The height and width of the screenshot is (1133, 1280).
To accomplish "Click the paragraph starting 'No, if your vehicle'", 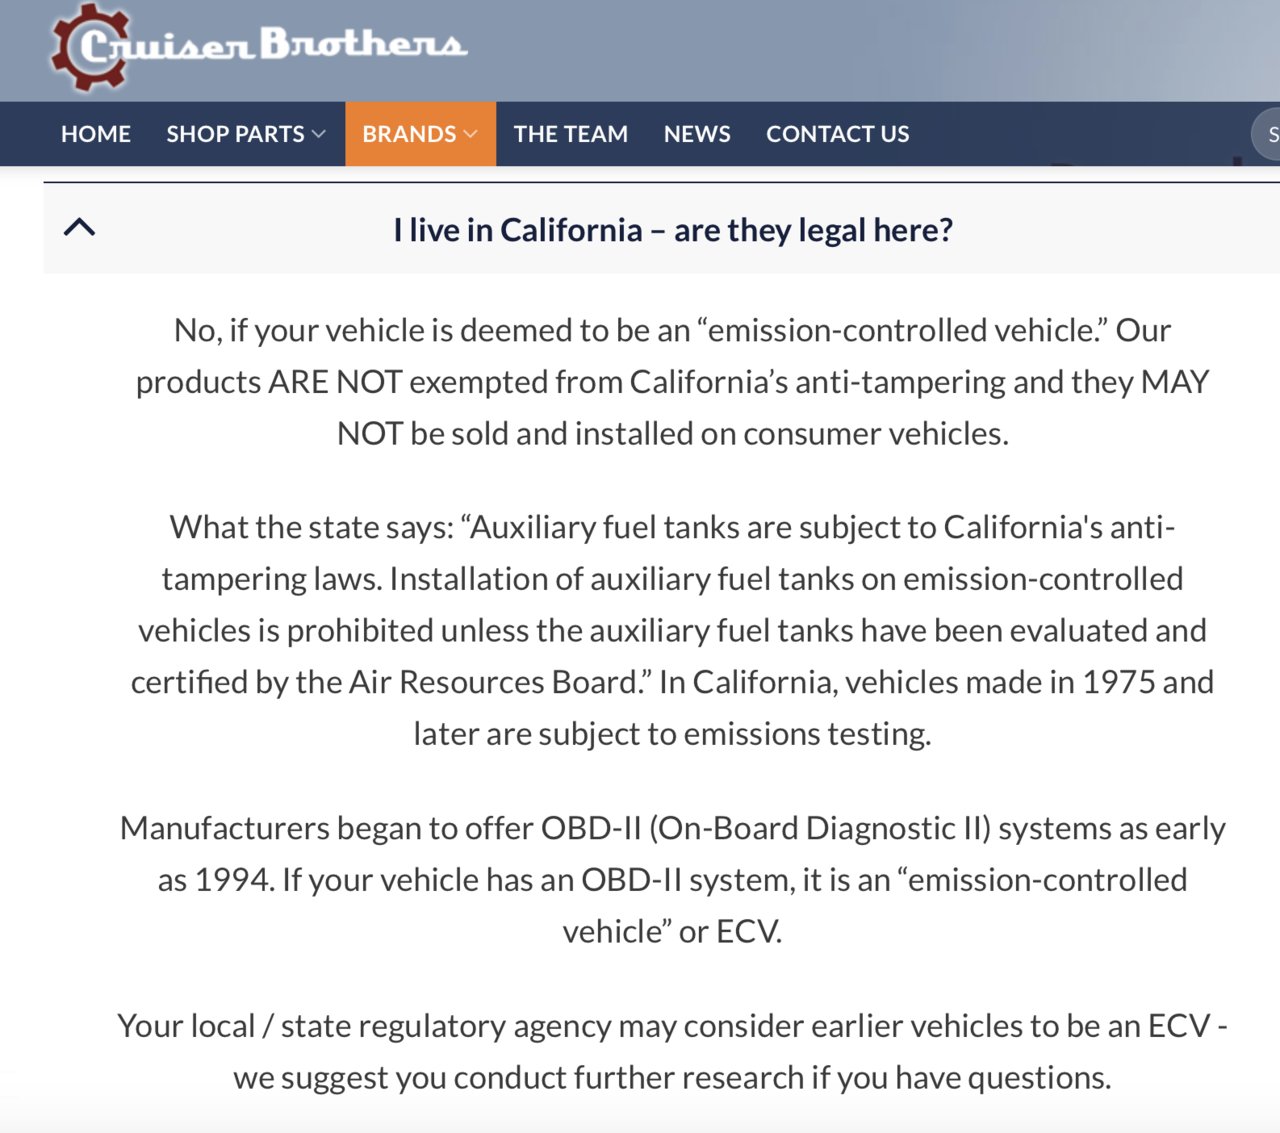I will point(673,382).
